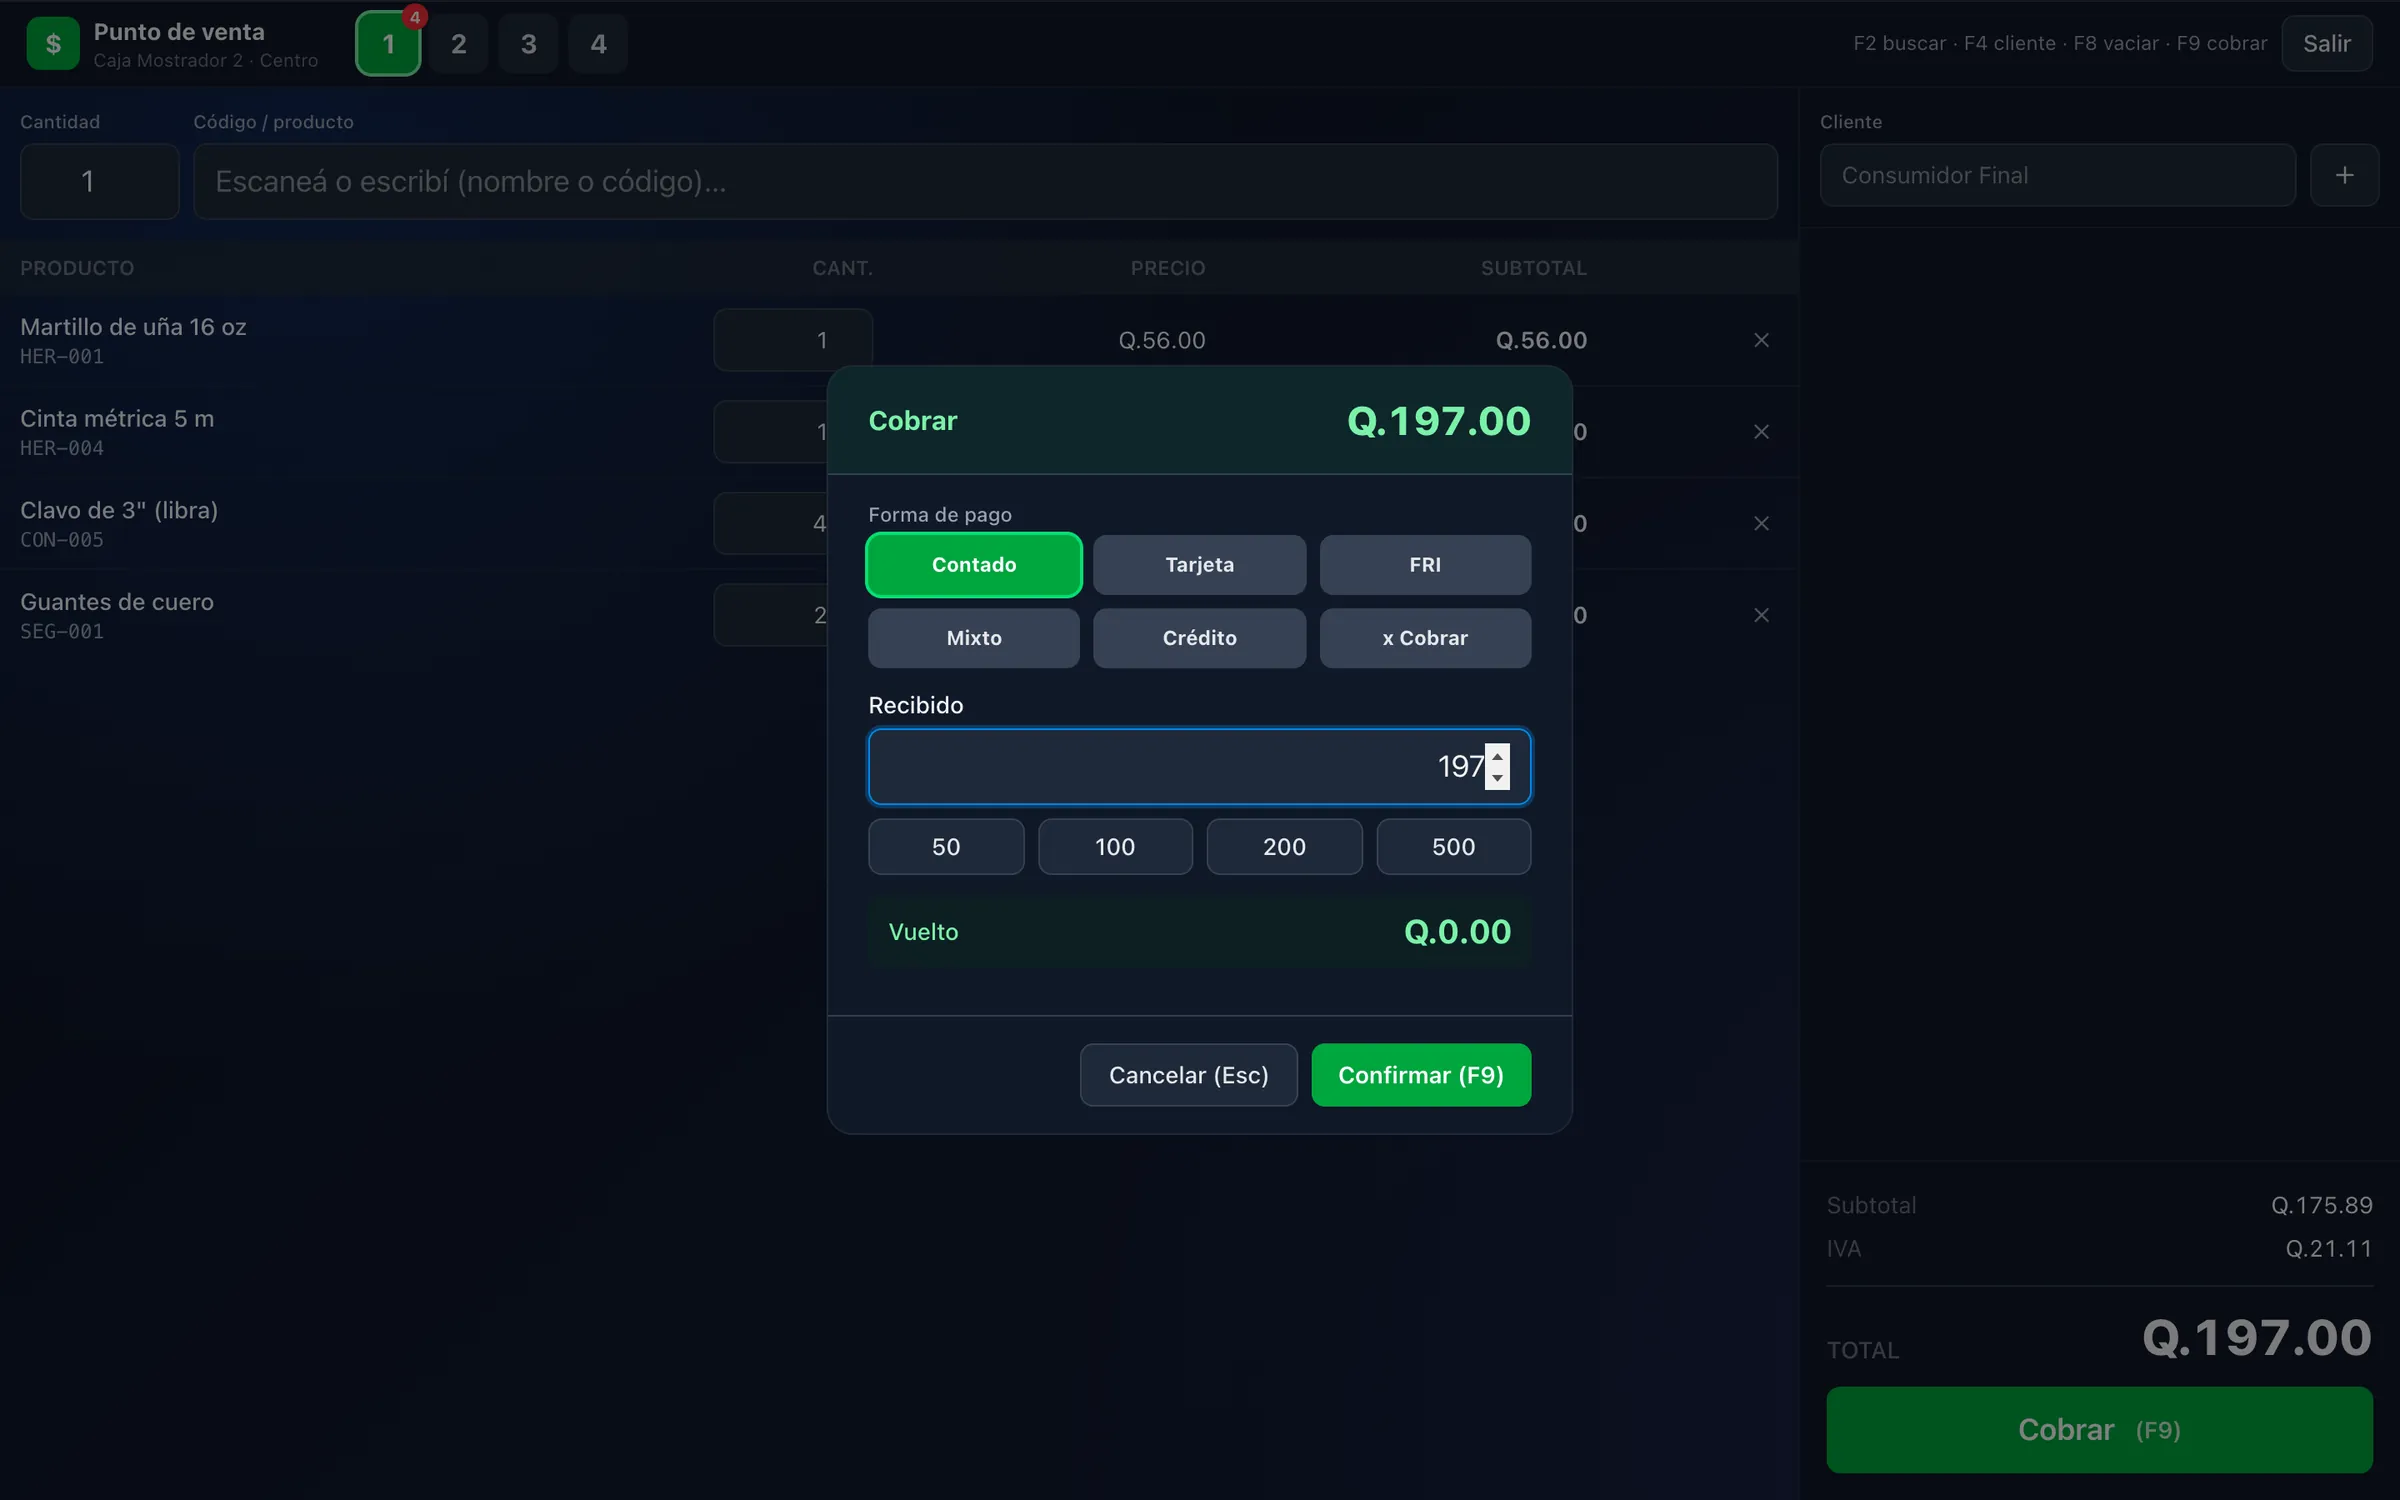The image size is (2400, 1500).
Task: Click the HER-001 product code
Action: pyautogui.click(x=62, y=357)
